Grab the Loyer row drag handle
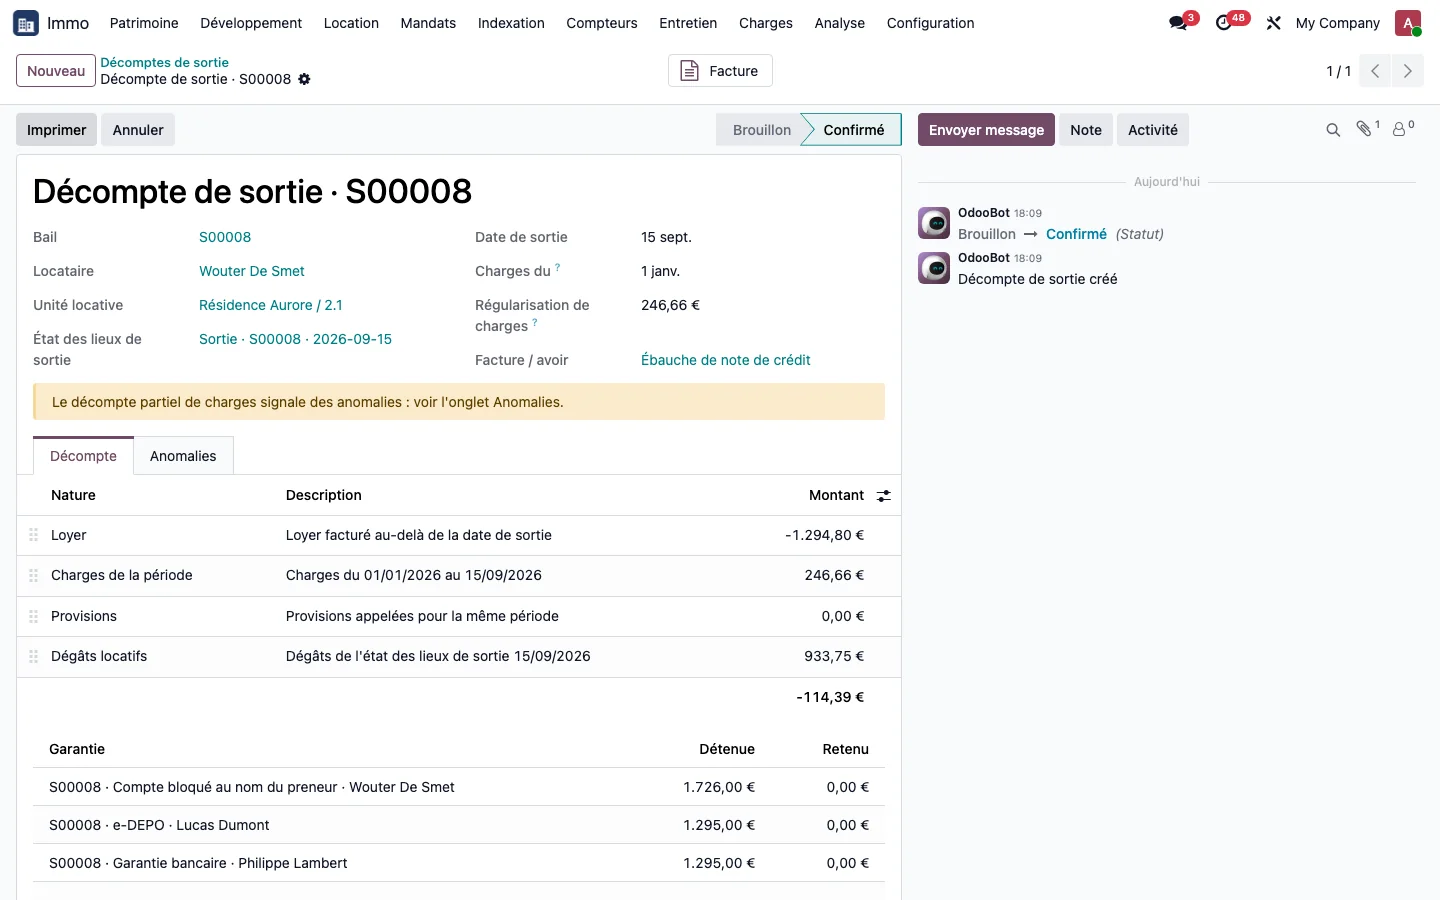The image size is (1440, 900). (x=33, y=535)
